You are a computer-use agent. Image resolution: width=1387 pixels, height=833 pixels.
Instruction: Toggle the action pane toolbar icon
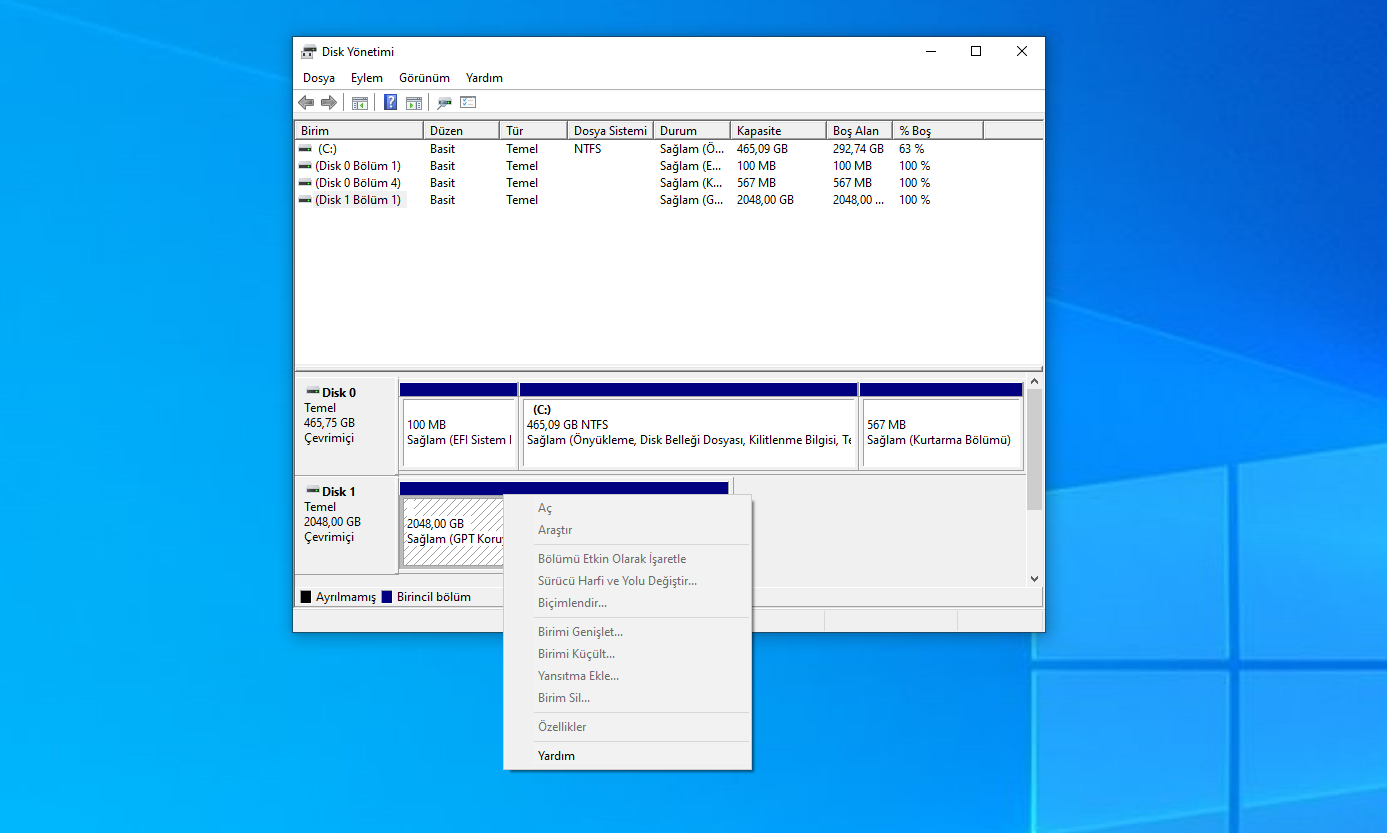click(x=414, y=103)
